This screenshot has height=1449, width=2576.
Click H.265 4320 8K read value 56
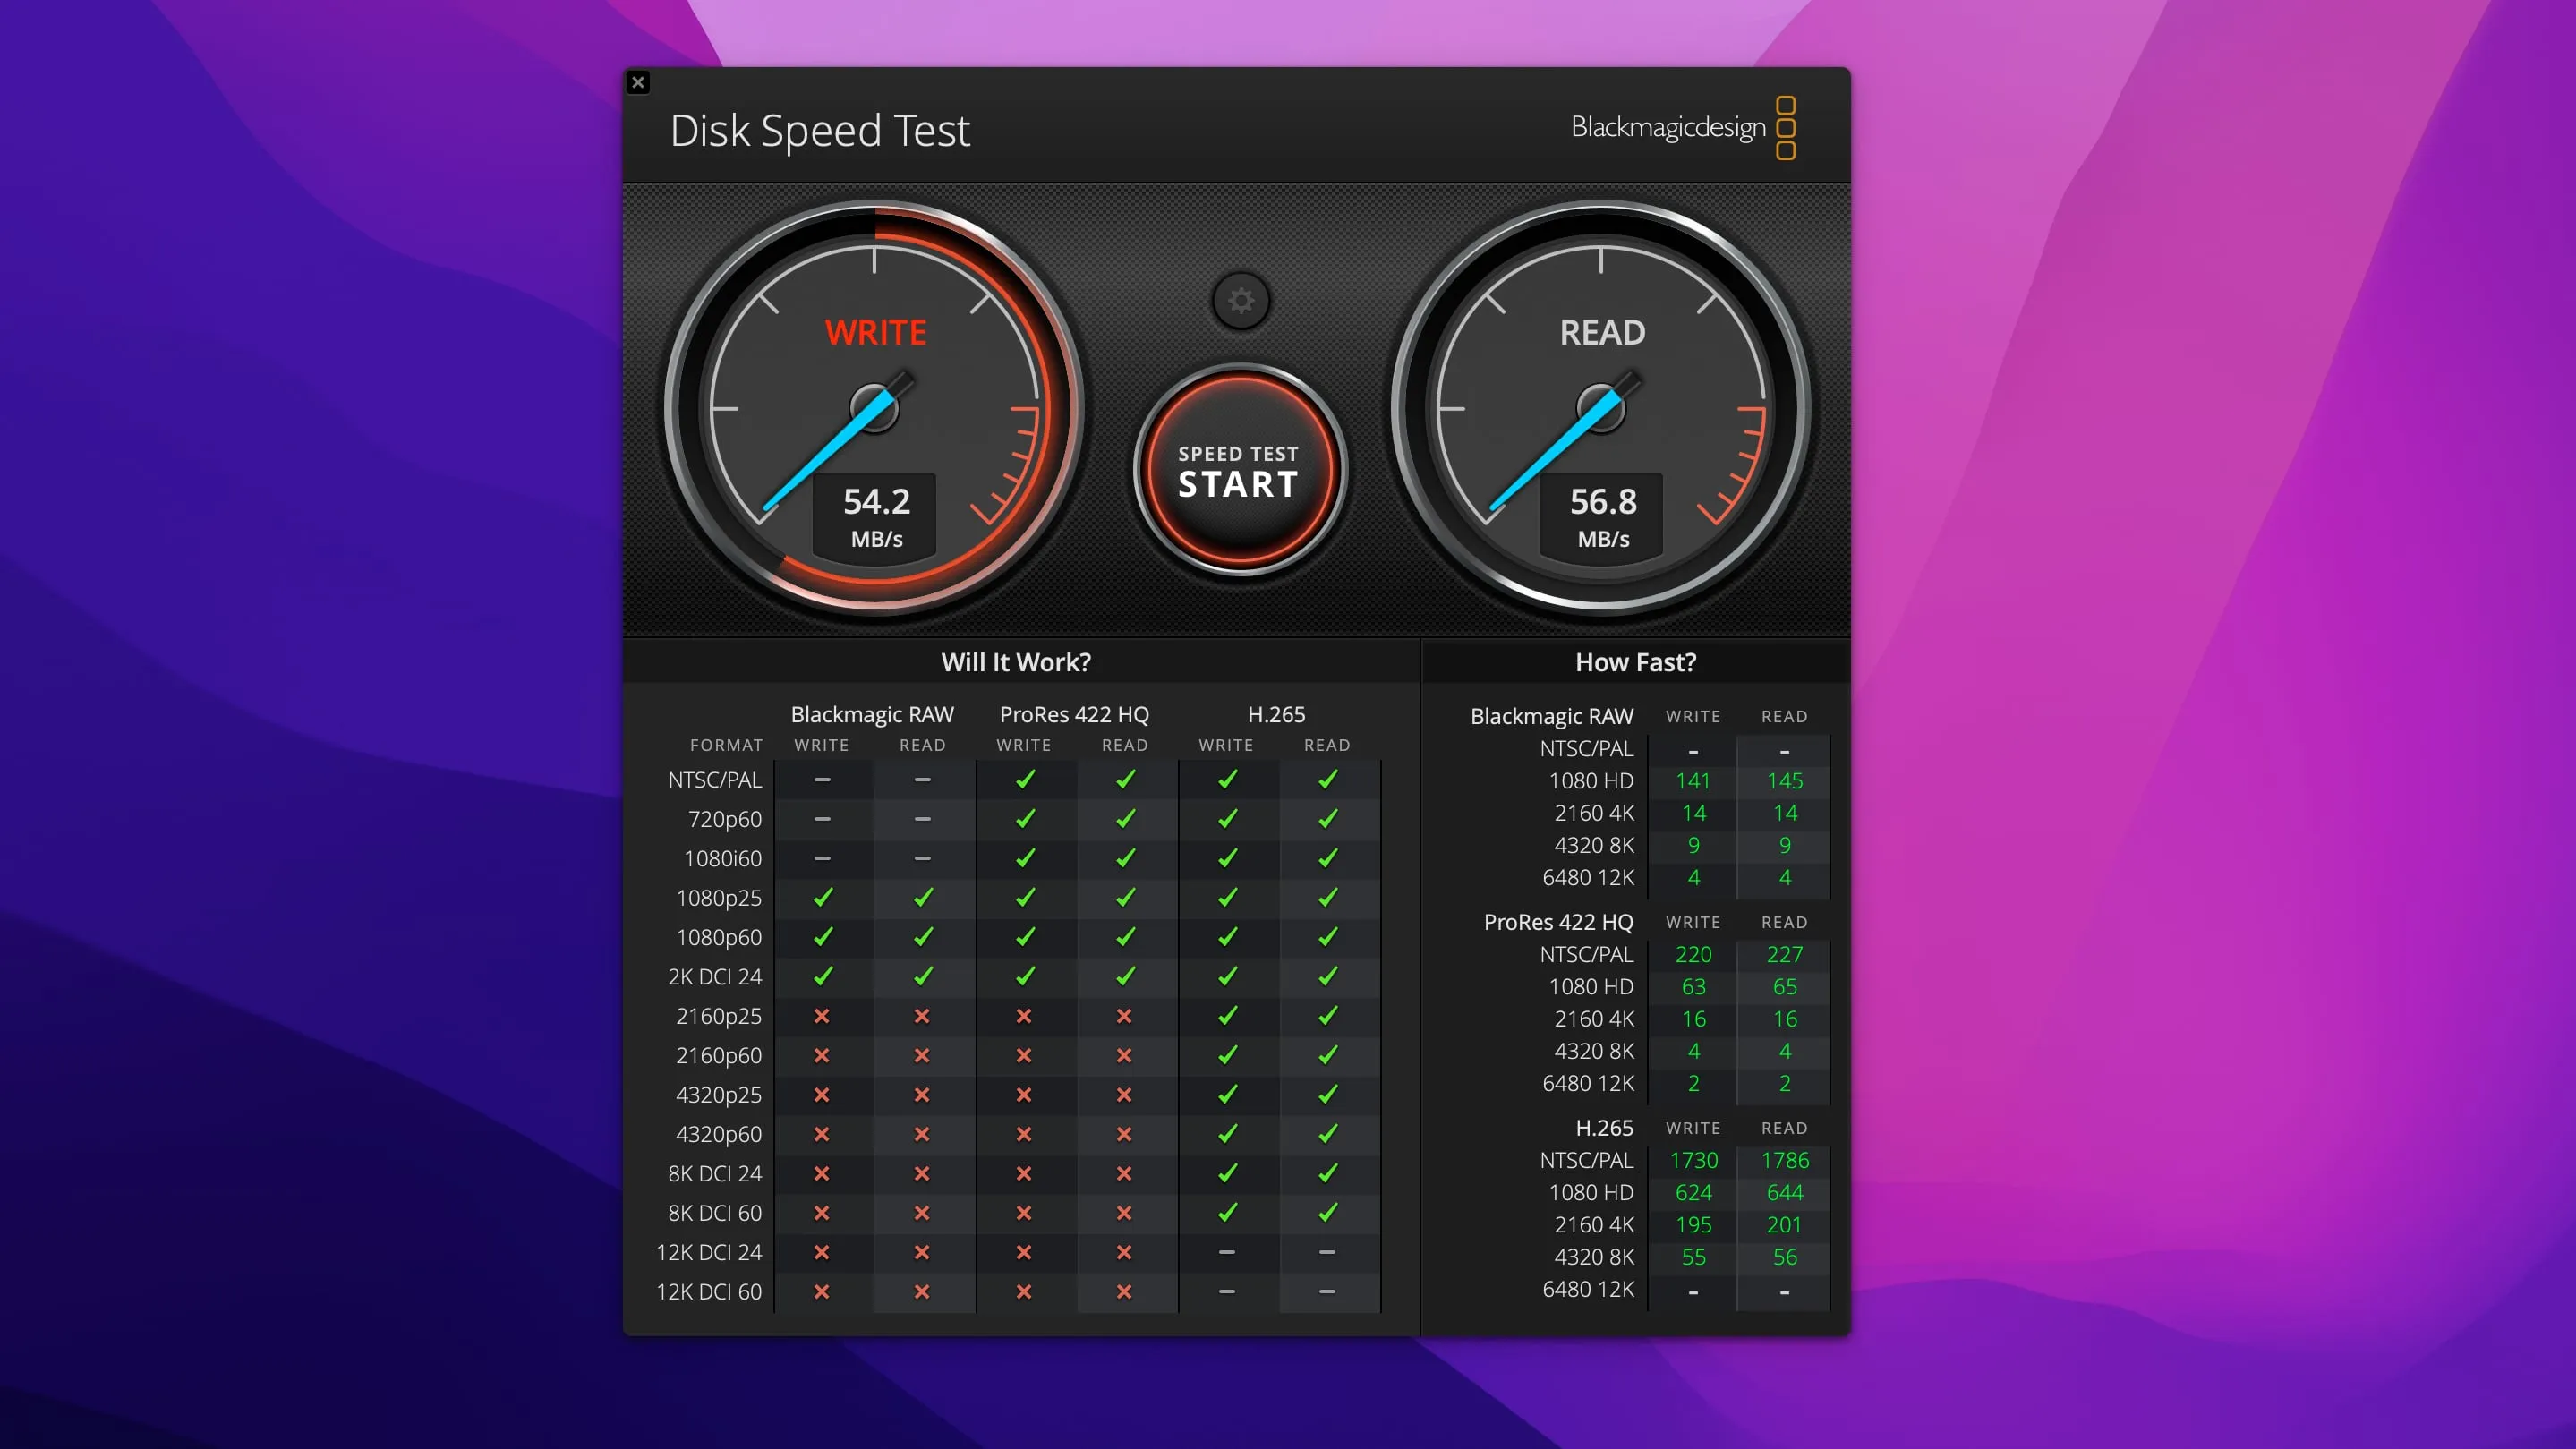pos(1784,1257)
